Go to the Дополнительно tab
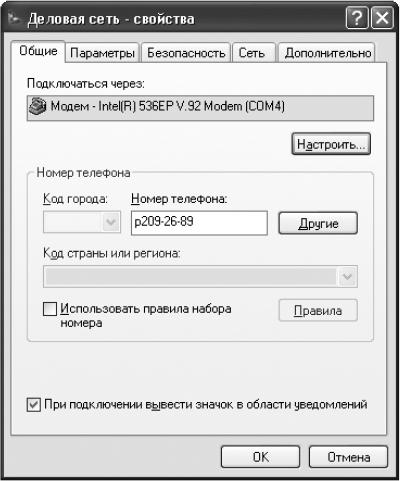This screenshot has height=481, width=400. (327, 53)
